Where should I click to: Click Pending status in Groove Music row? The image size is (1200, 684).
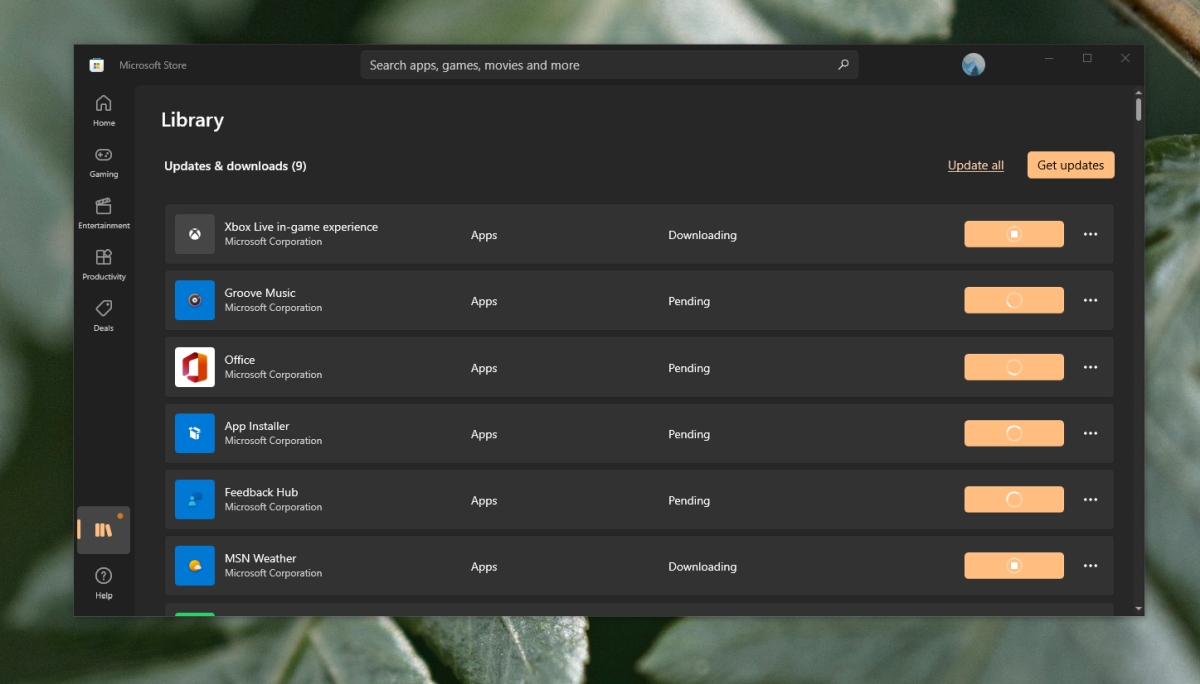(x=689, y=301)
